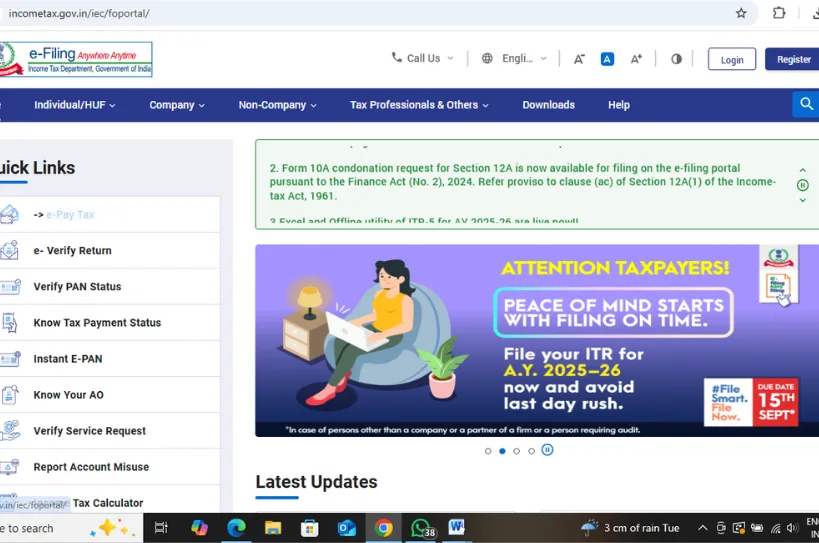Pause the scrolling news ticker
819x543 pixels.
(x=802, y=185)
